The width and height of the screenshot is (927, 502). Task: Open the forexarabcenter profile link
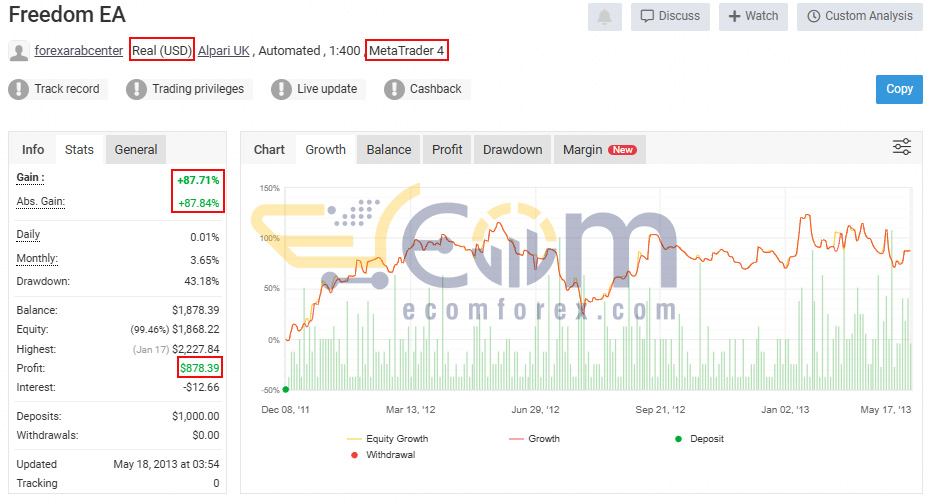(79, 51)
